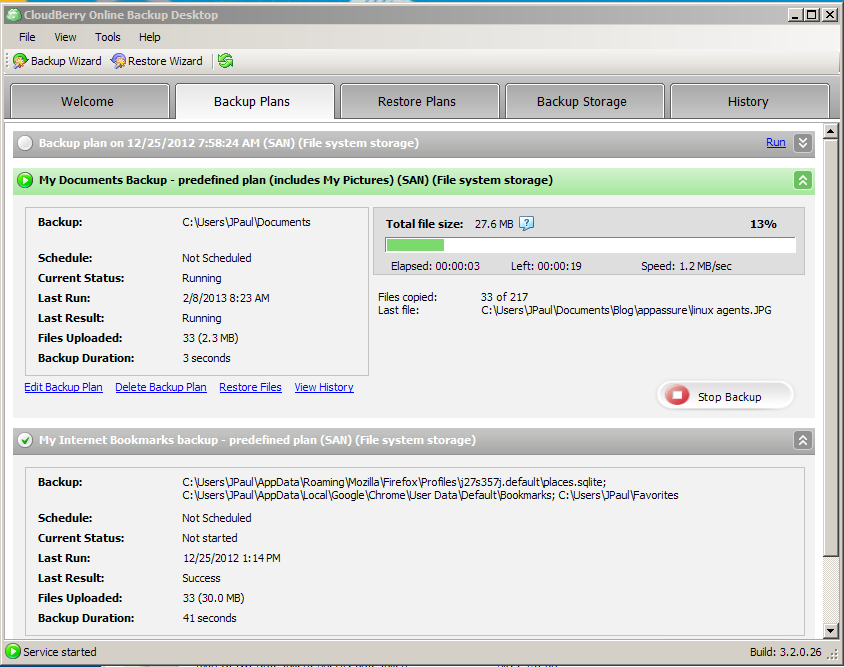Click the Firefox places.sqlite backup path
The image size is (844, 667).
[x=394, y=482]
